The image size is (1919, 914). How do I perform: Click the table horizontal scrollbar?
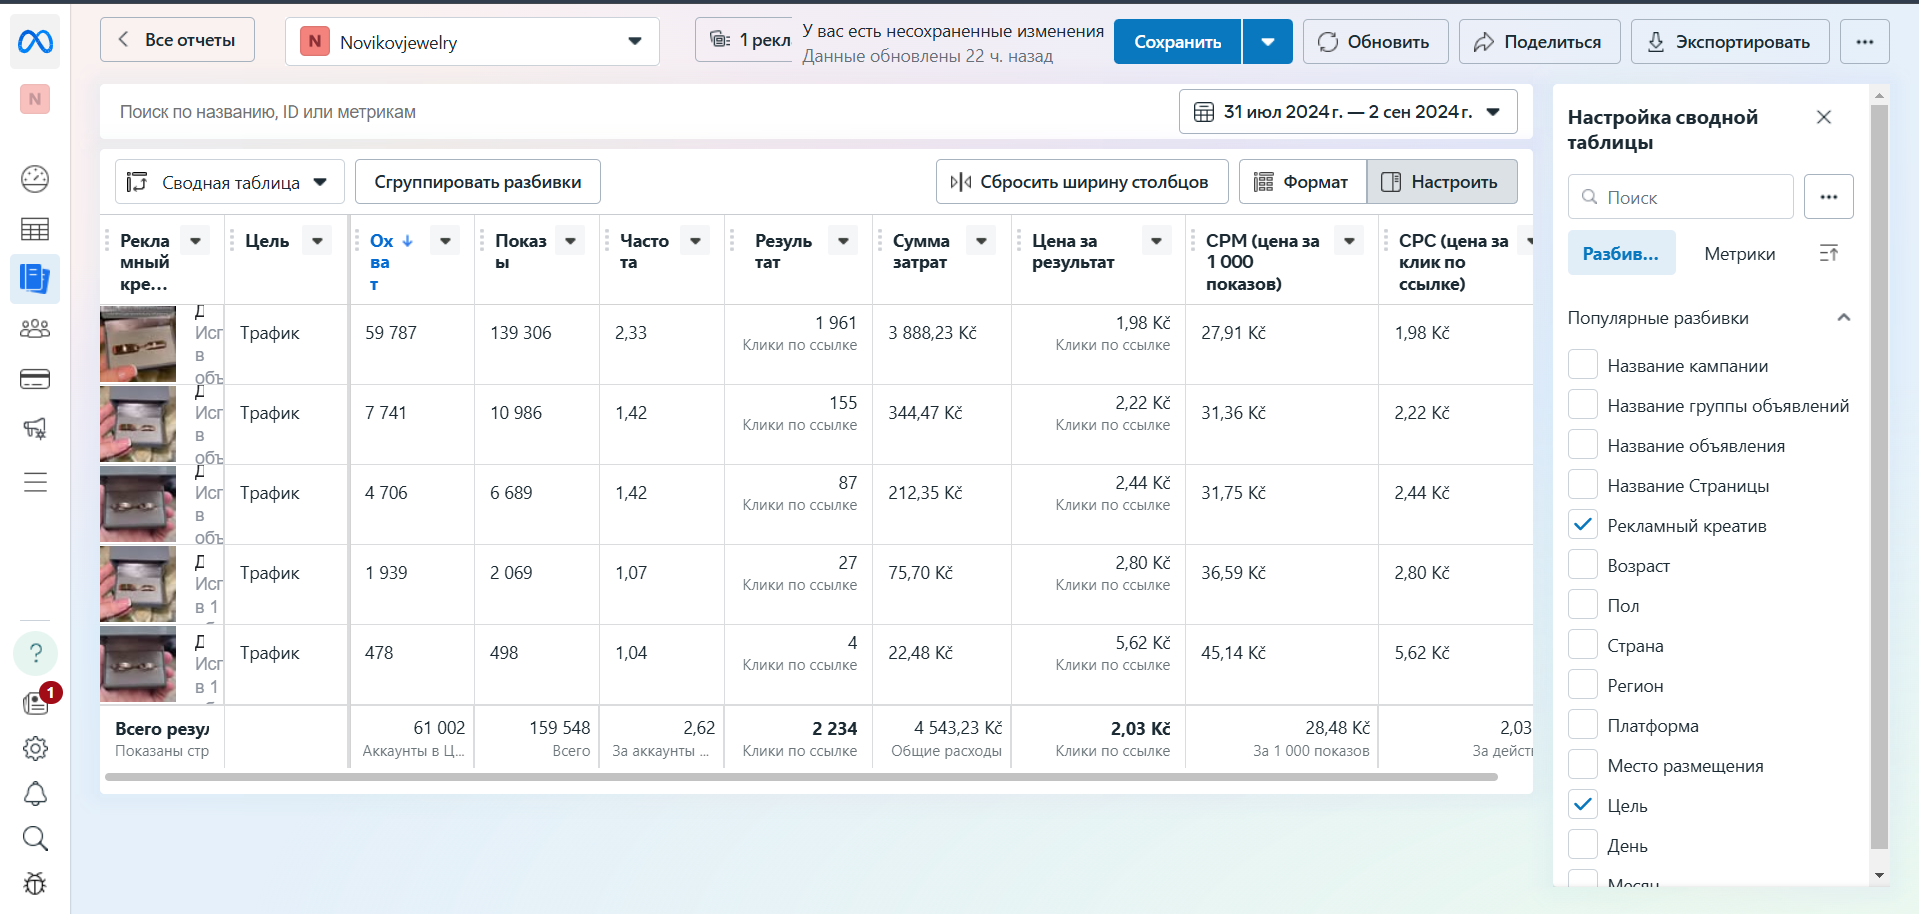[800, 777]
